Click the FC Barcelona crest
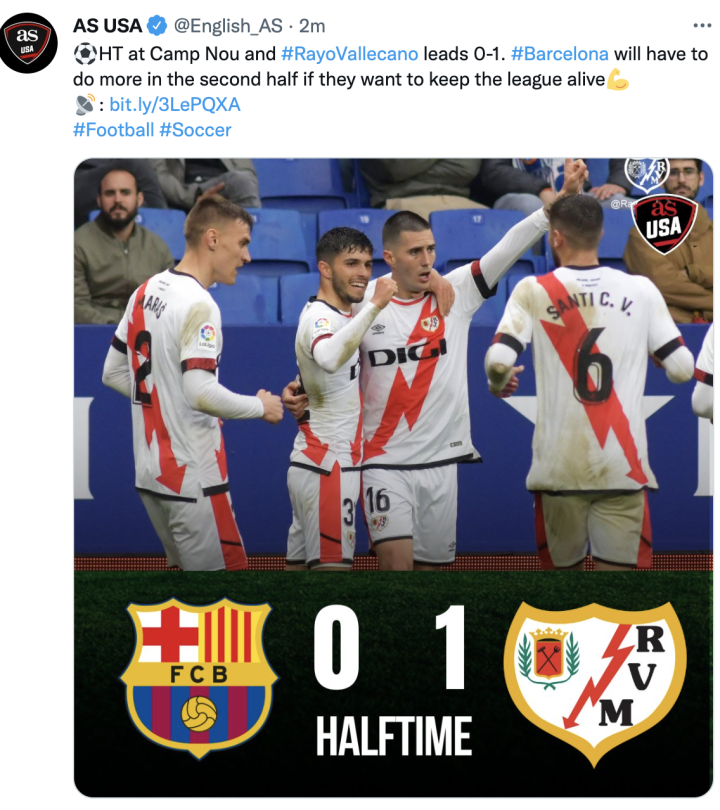The image size is (720, 810). click(199, 677)
